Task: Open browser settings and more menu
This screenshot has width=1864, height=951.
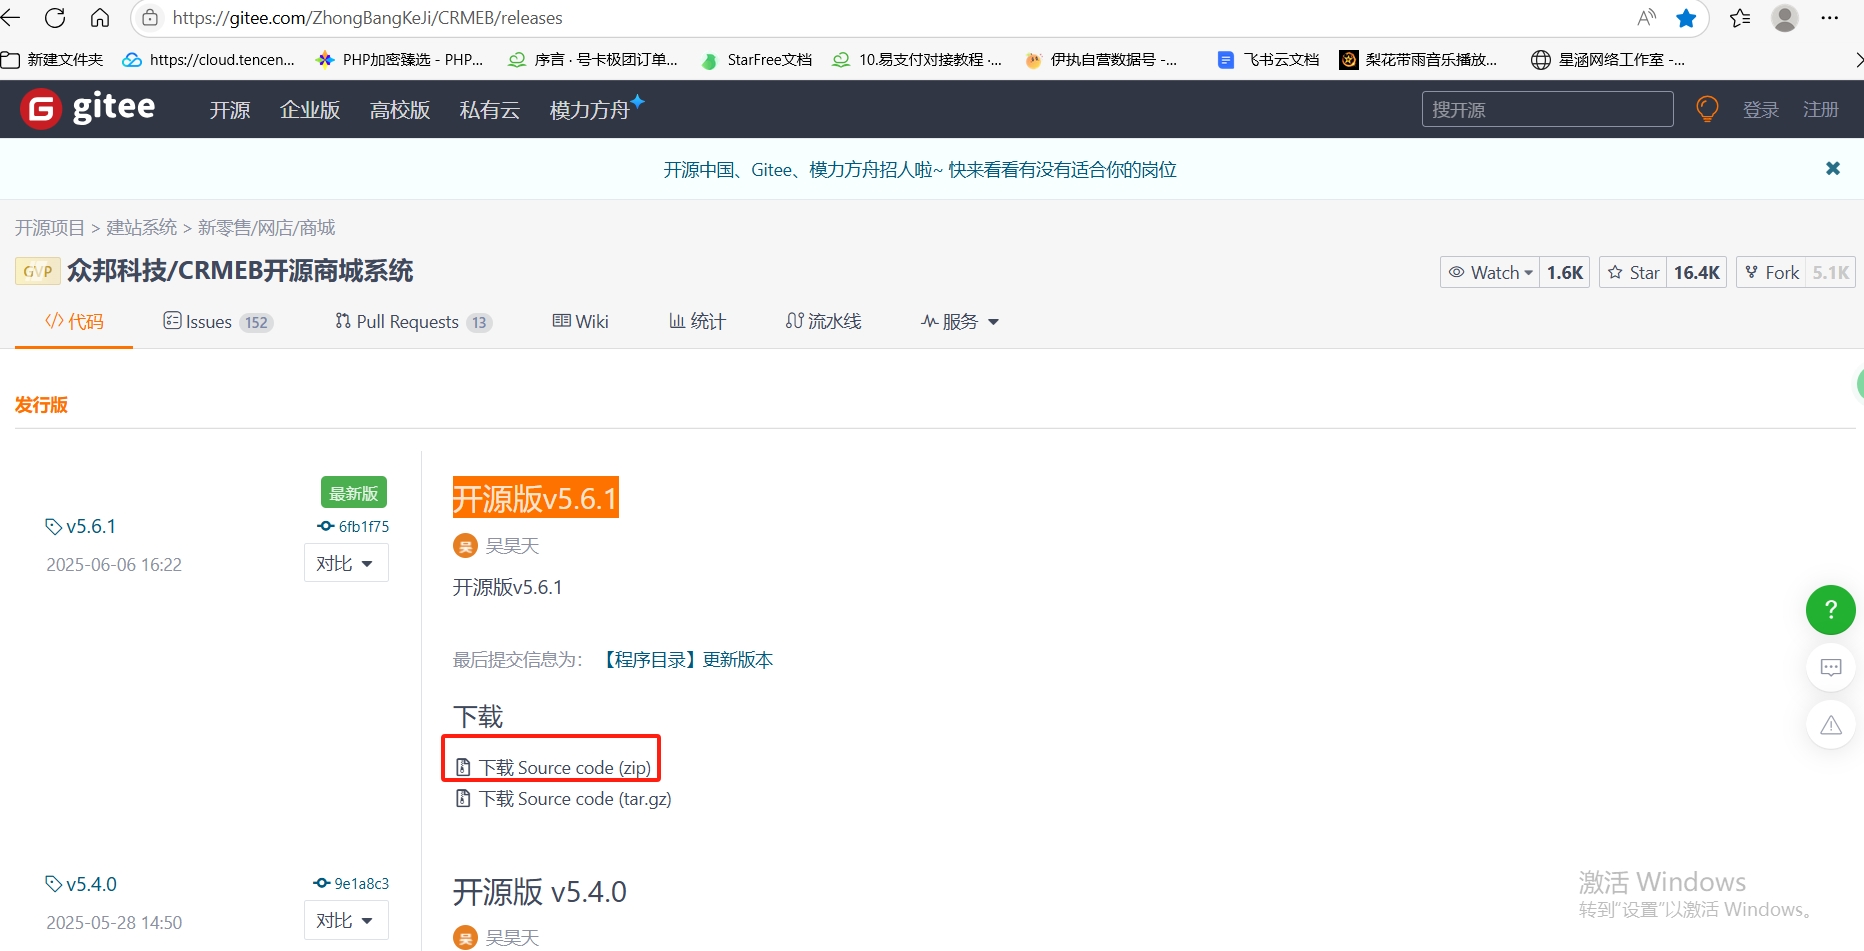Action: 1830,18
